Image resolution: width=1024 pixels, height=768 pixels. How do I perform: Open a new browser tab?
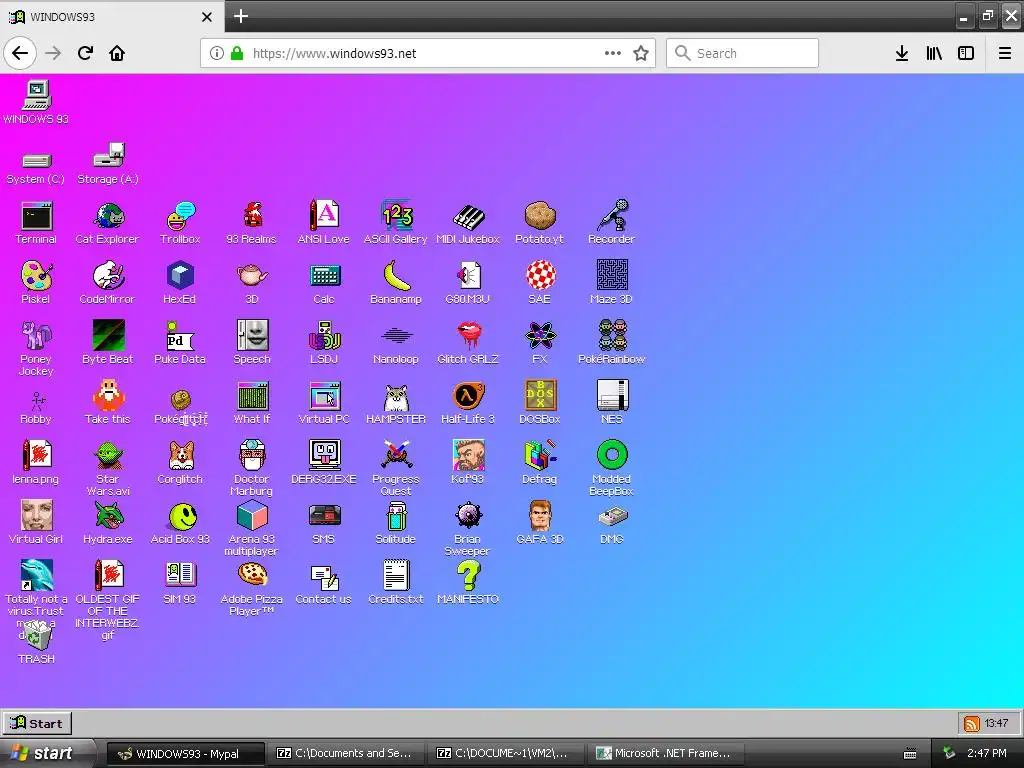pos(241,16)
